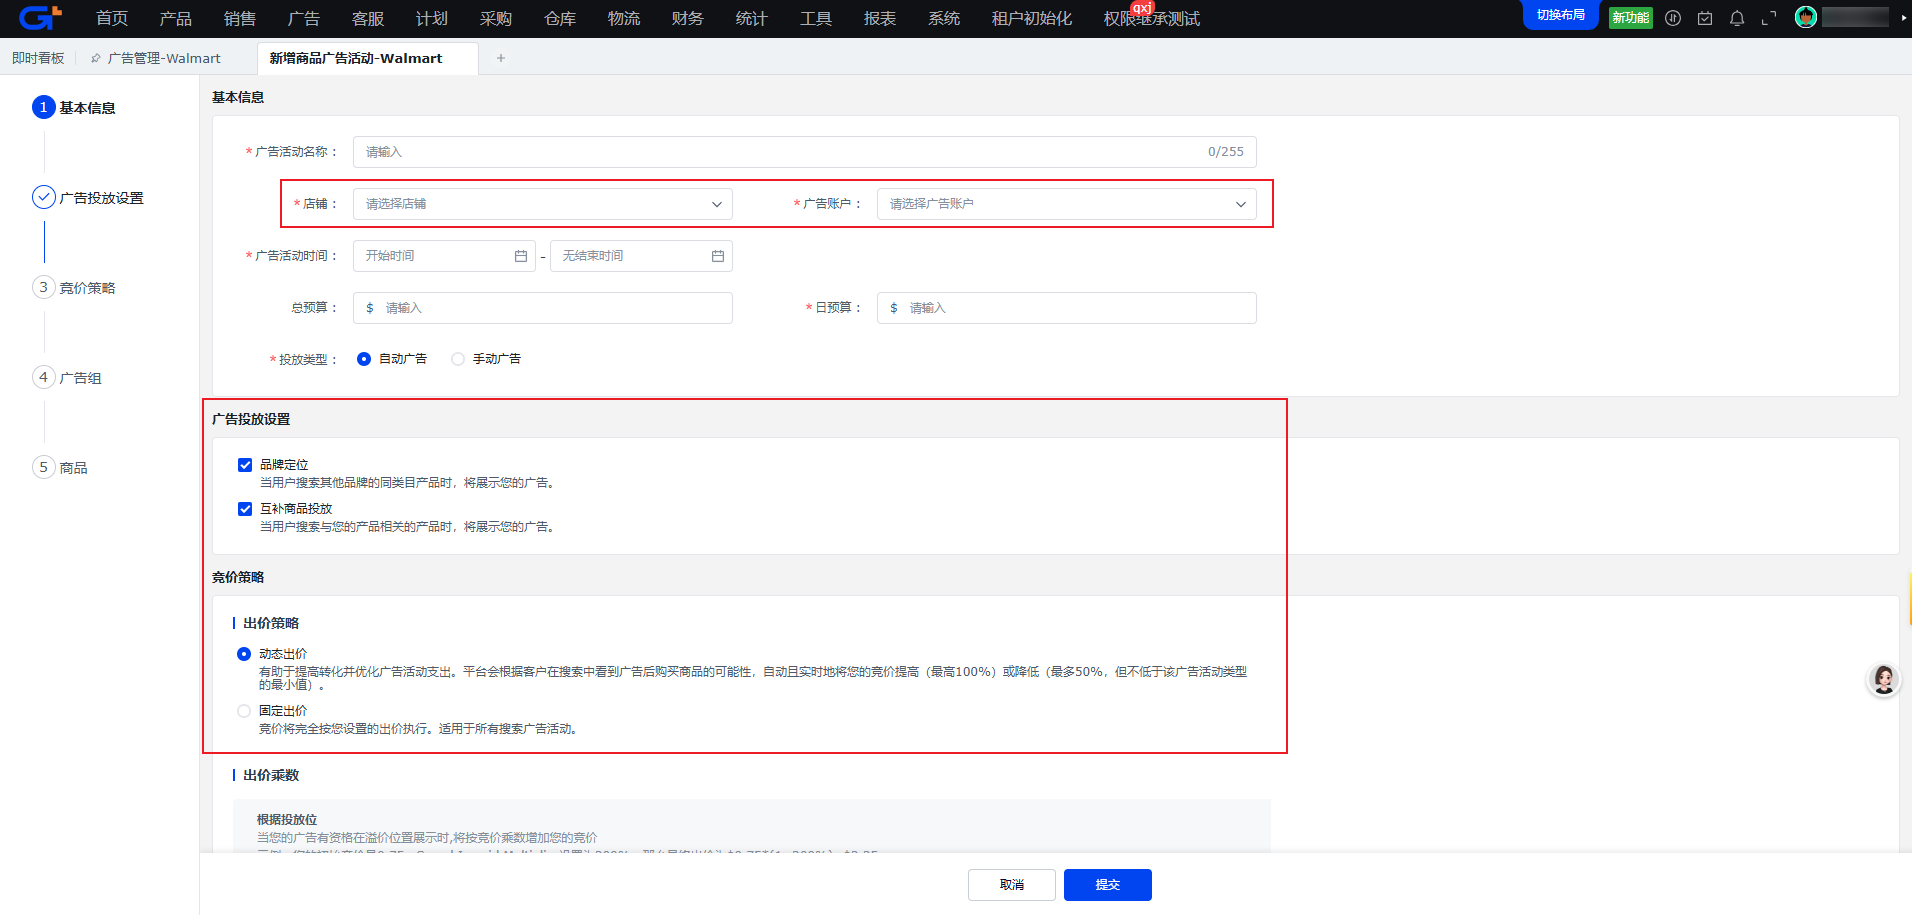Open 系统 menu
The width and height of the screenshot is (1912, 915).
click(944, 18)
